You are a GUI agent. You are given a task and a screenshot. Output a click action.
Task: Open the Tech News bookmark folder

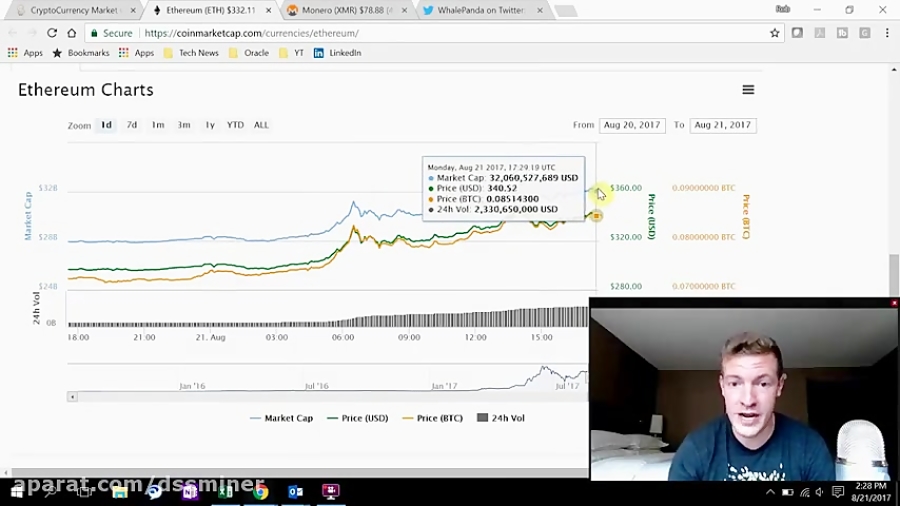tap(191, 53)
